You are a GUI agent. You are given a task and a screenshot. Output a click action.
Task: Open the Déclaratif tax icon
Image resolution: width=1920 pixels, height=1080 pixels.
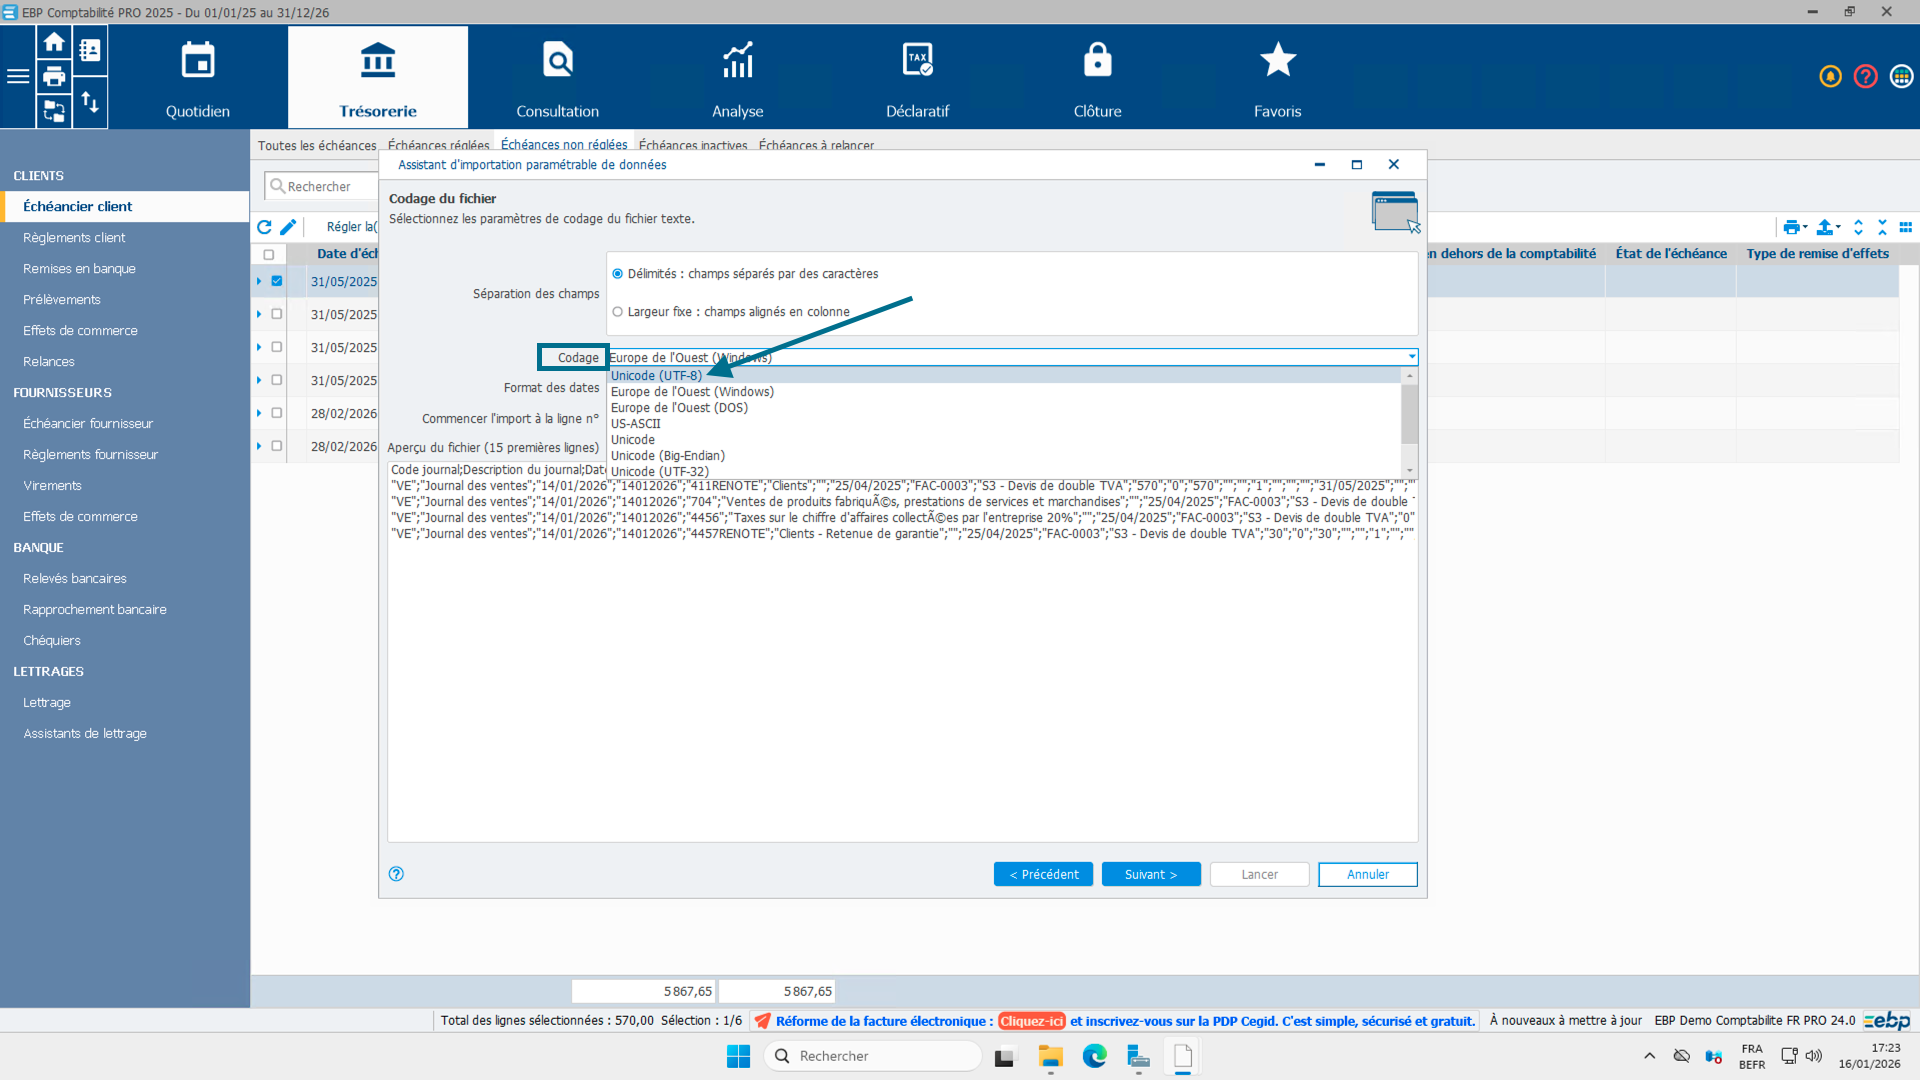(917, 61)
